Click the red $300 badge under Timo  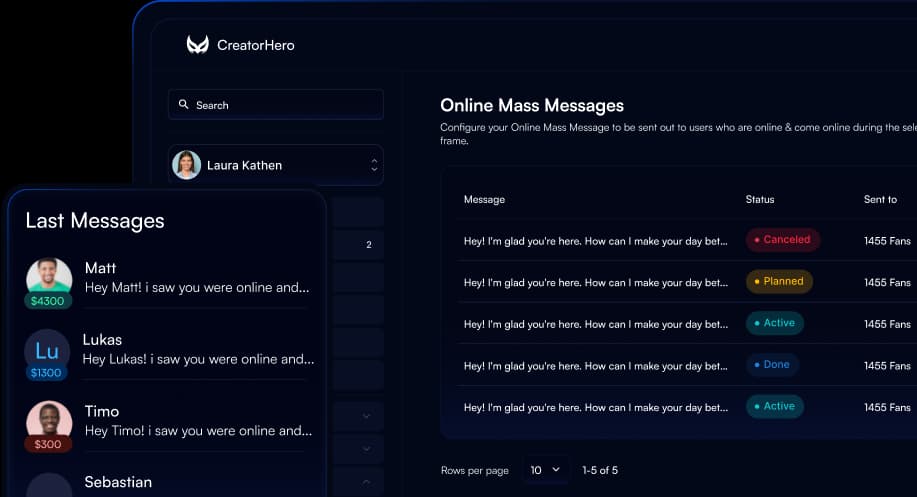click(x=48, y=445)
